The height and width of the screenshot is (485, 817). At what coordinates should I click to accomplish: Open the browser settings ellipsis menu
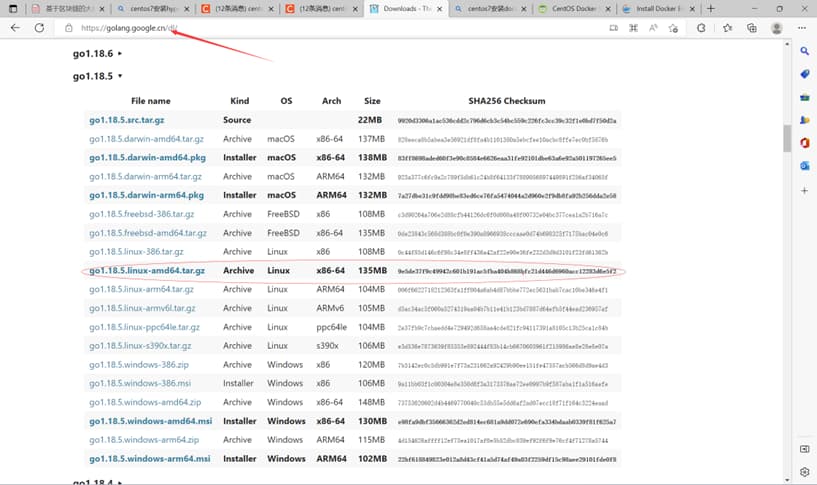[x=801, y=28]
